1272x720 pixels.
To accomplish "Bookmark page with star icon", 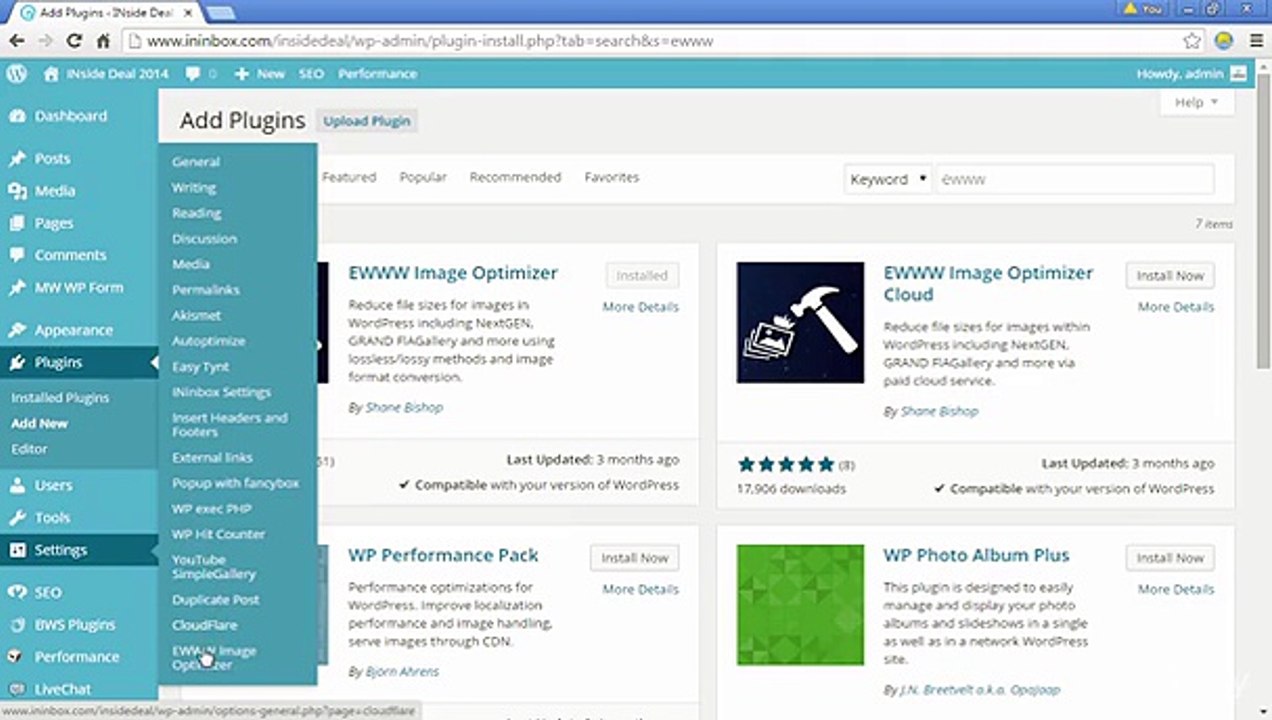I will click(1192, 41).
